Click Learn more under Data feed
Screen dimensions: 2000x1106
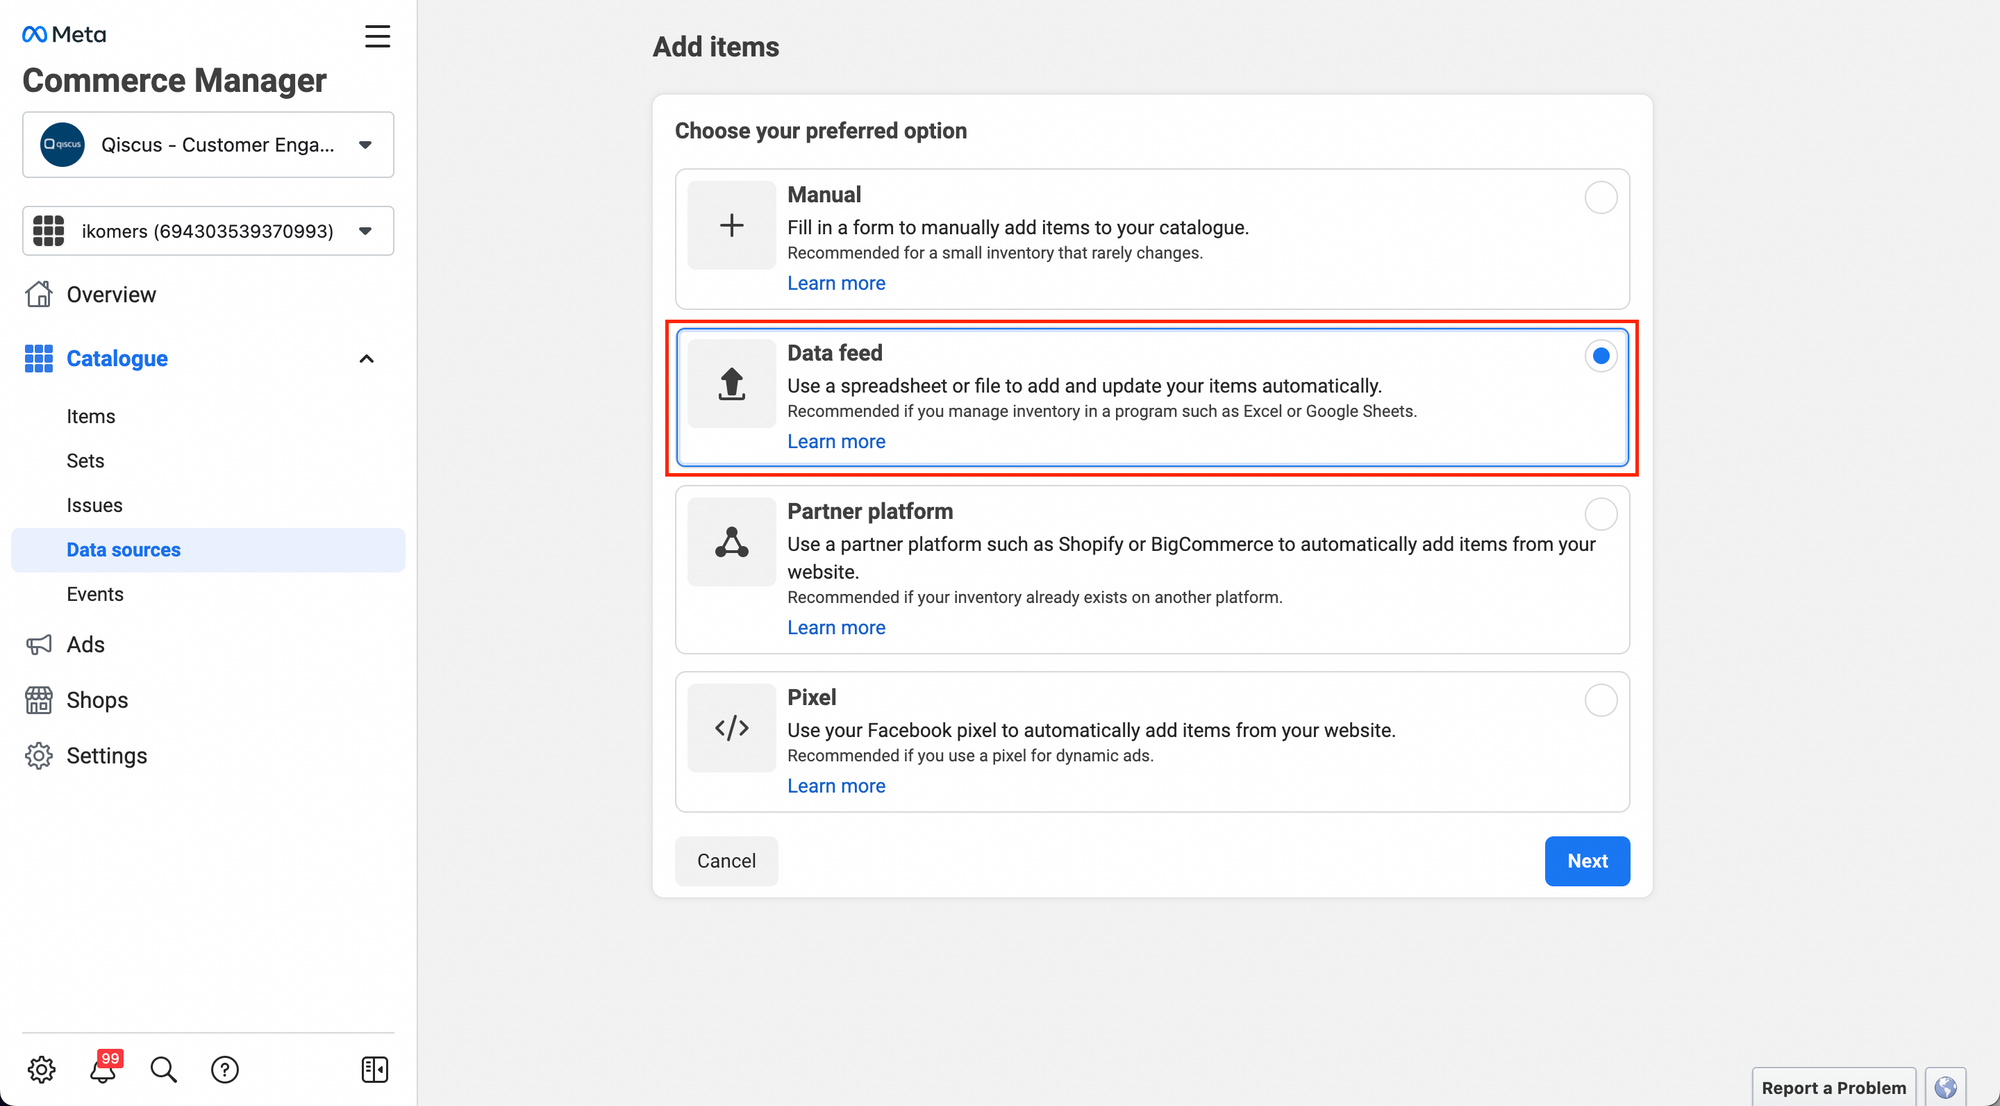(836, 442)
